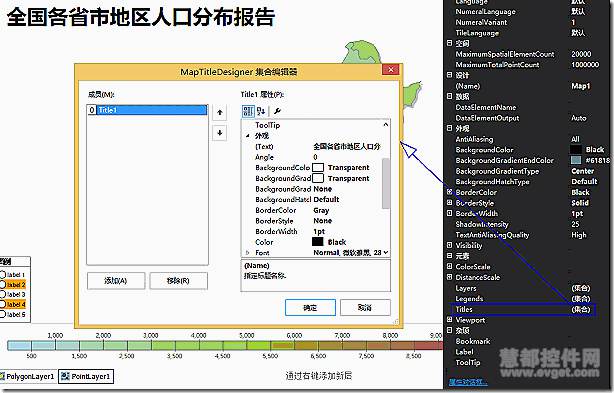Collapse the 设计 category

[x=450, y=75]
